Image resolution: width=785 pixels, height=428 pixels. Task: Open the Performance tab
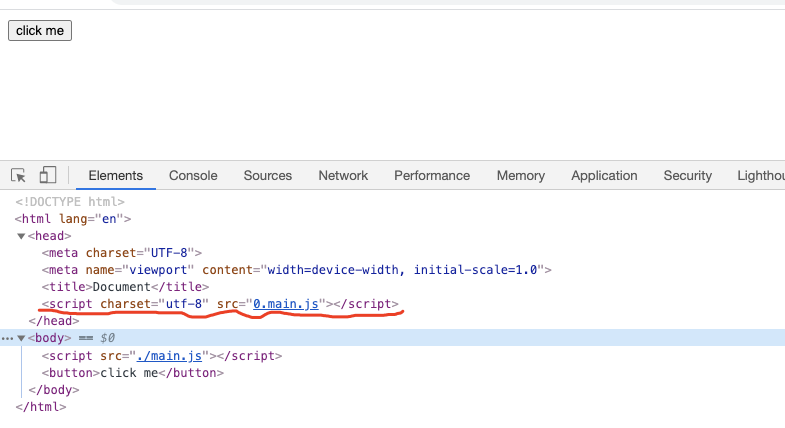(432, 176)
